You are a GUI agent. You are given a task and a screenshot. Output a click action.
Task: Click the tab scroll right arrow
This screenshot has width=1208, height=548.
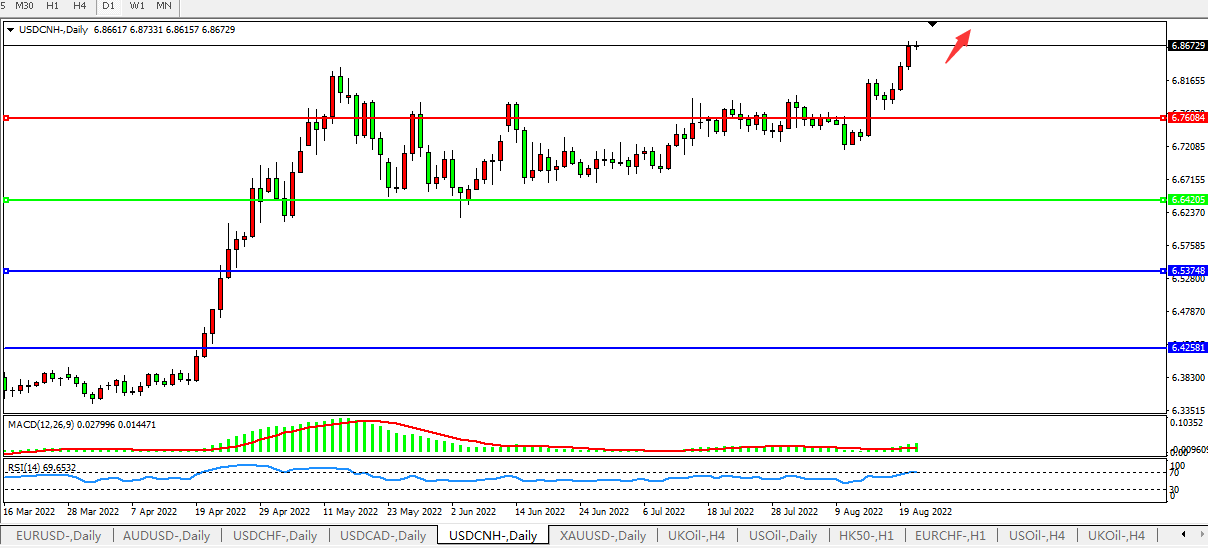(x=1198, y=535)
